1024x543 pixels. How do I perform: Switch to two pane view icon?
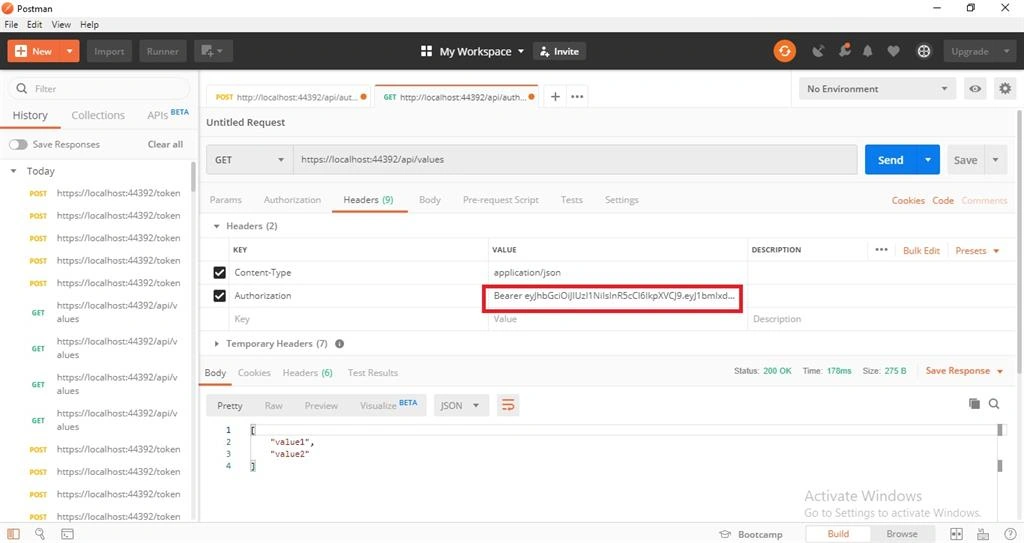pyautogui.click(x=956, y=534)
